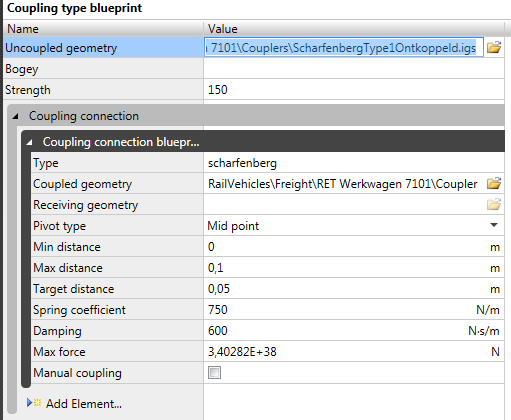The width and height of the screenshot is (511, 420).
Task: Enable the Manual coupling checkbox
Action: click(x=214, y=372)
